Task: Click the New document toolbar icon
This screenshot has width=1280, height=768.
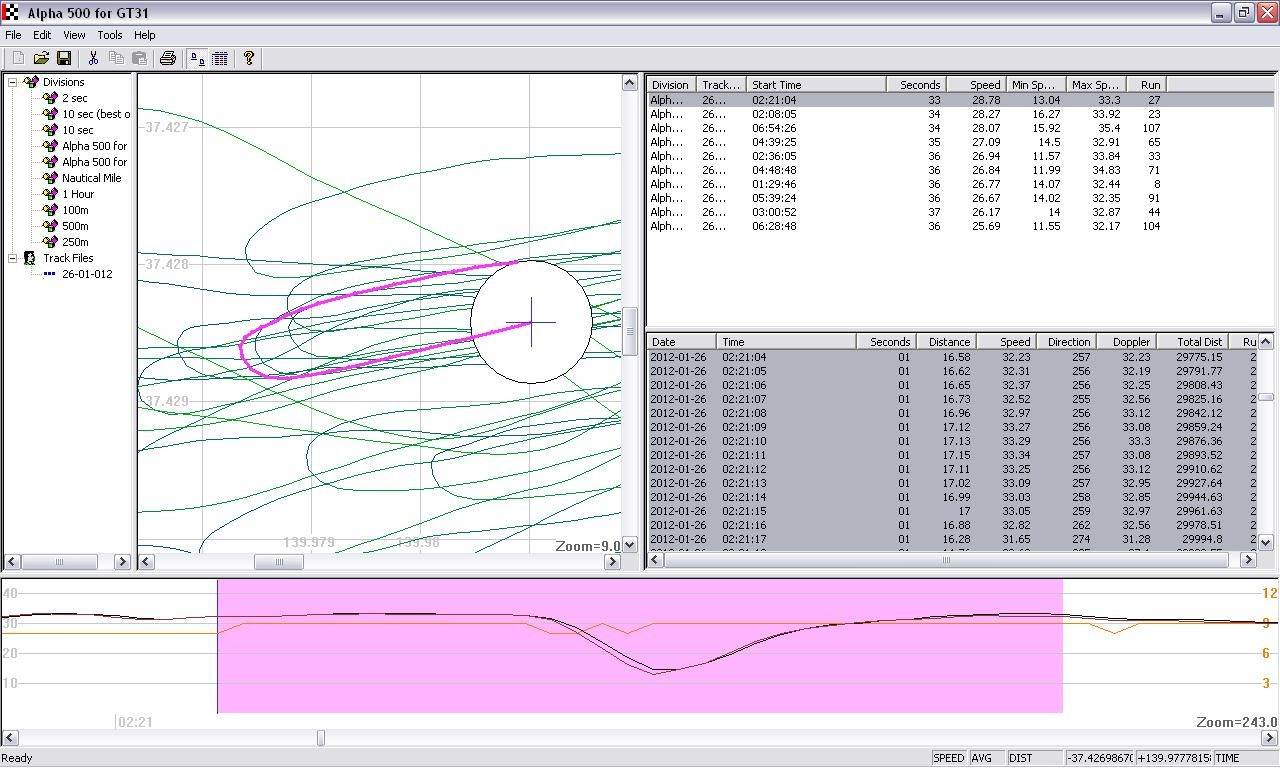Action: coord(18,59)
